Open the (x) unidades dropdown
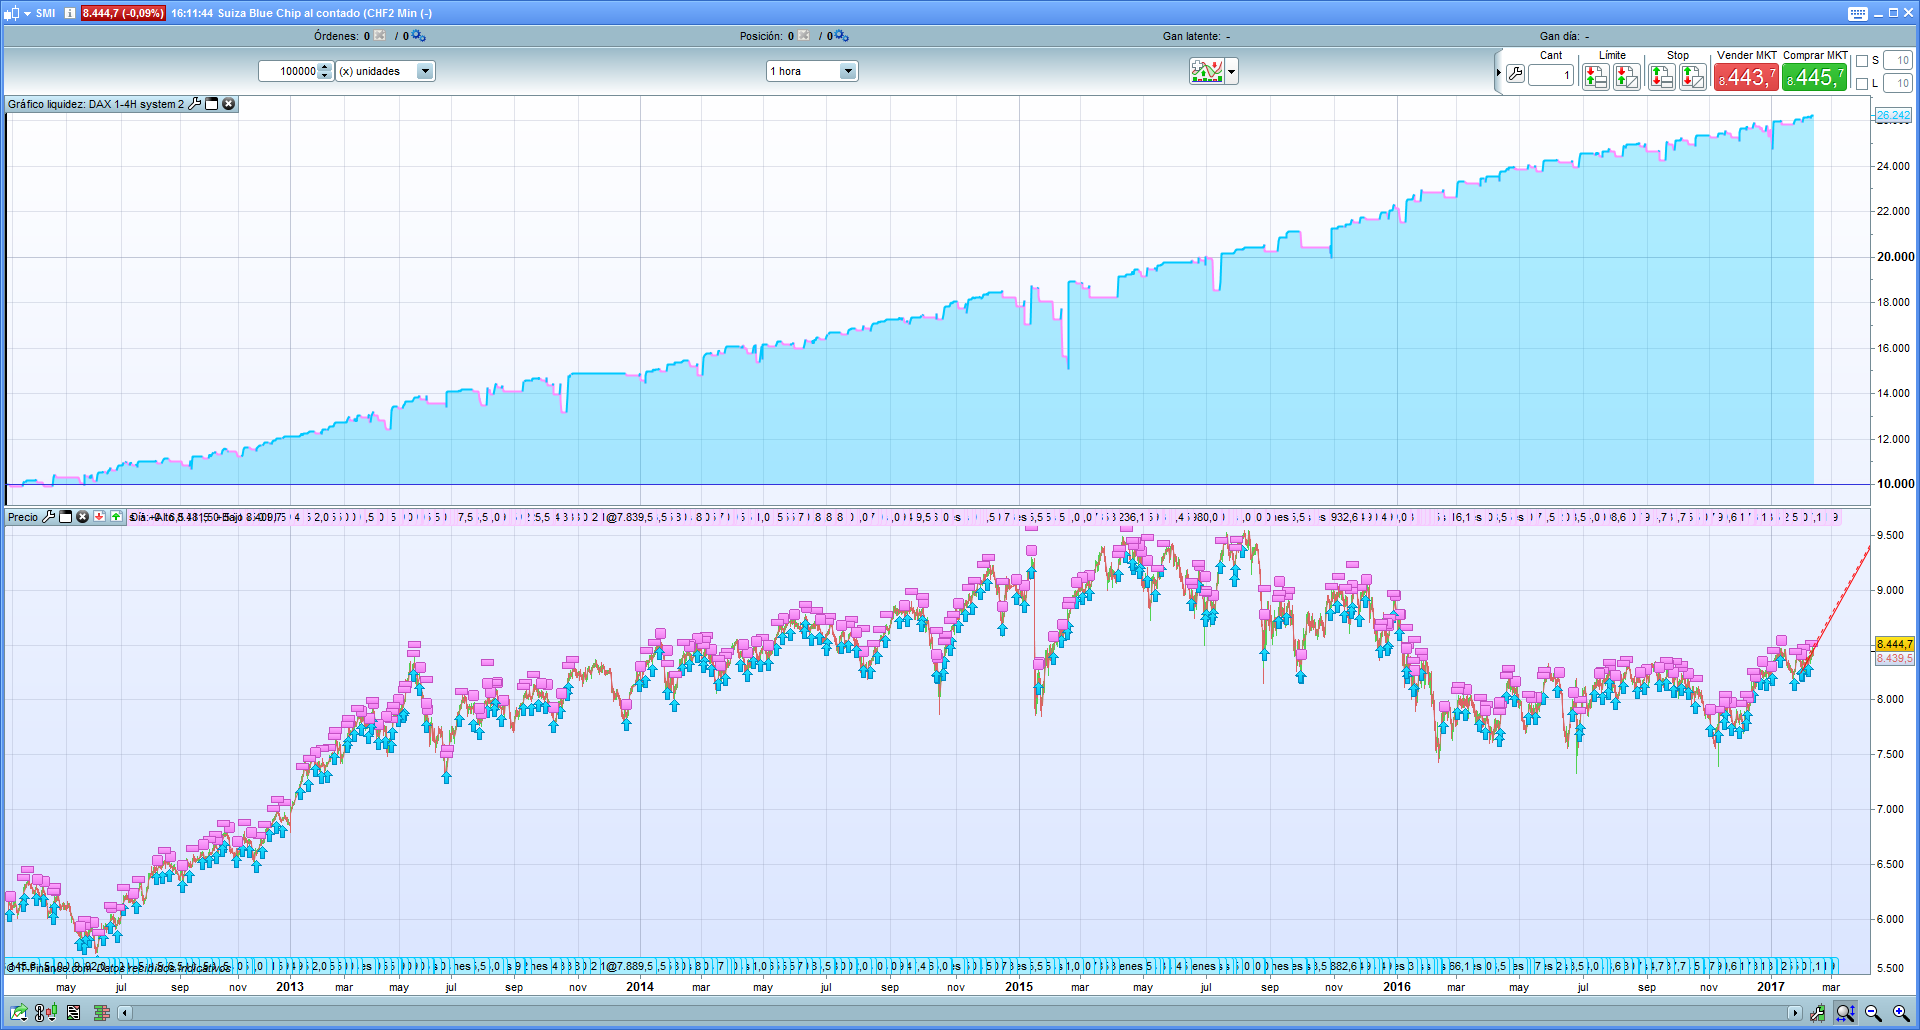 [x=385, y=71]
